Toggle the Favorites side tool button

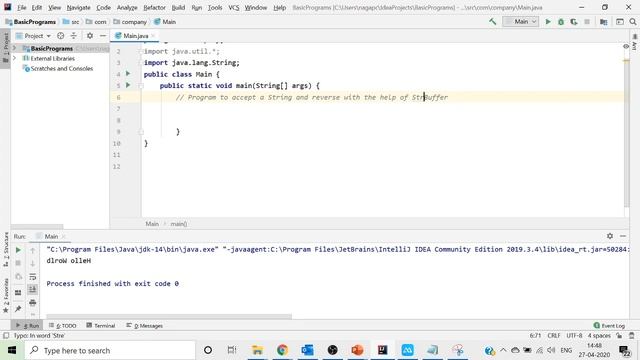(x=5, y=296)
